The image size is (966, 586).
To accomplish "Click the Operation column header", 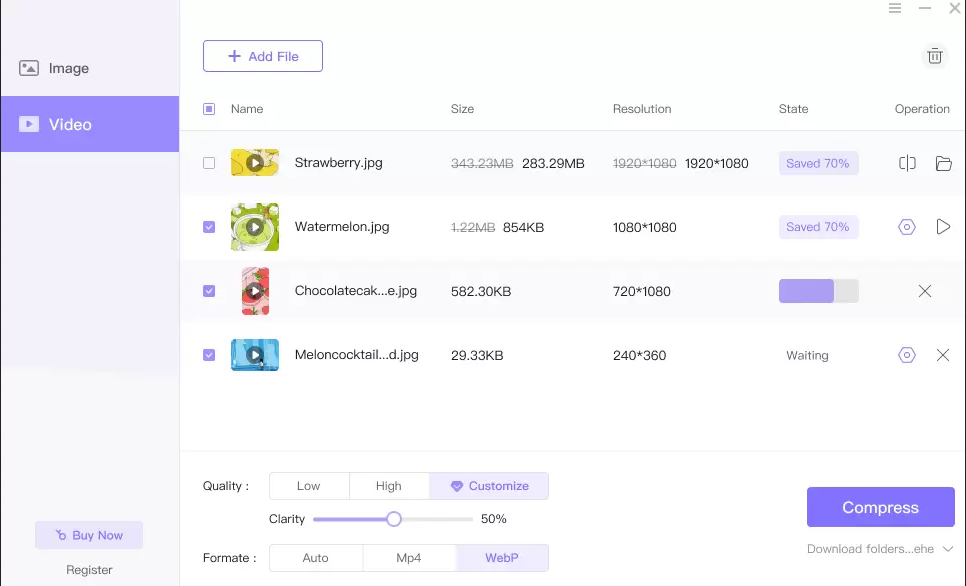I will (922, 109).
